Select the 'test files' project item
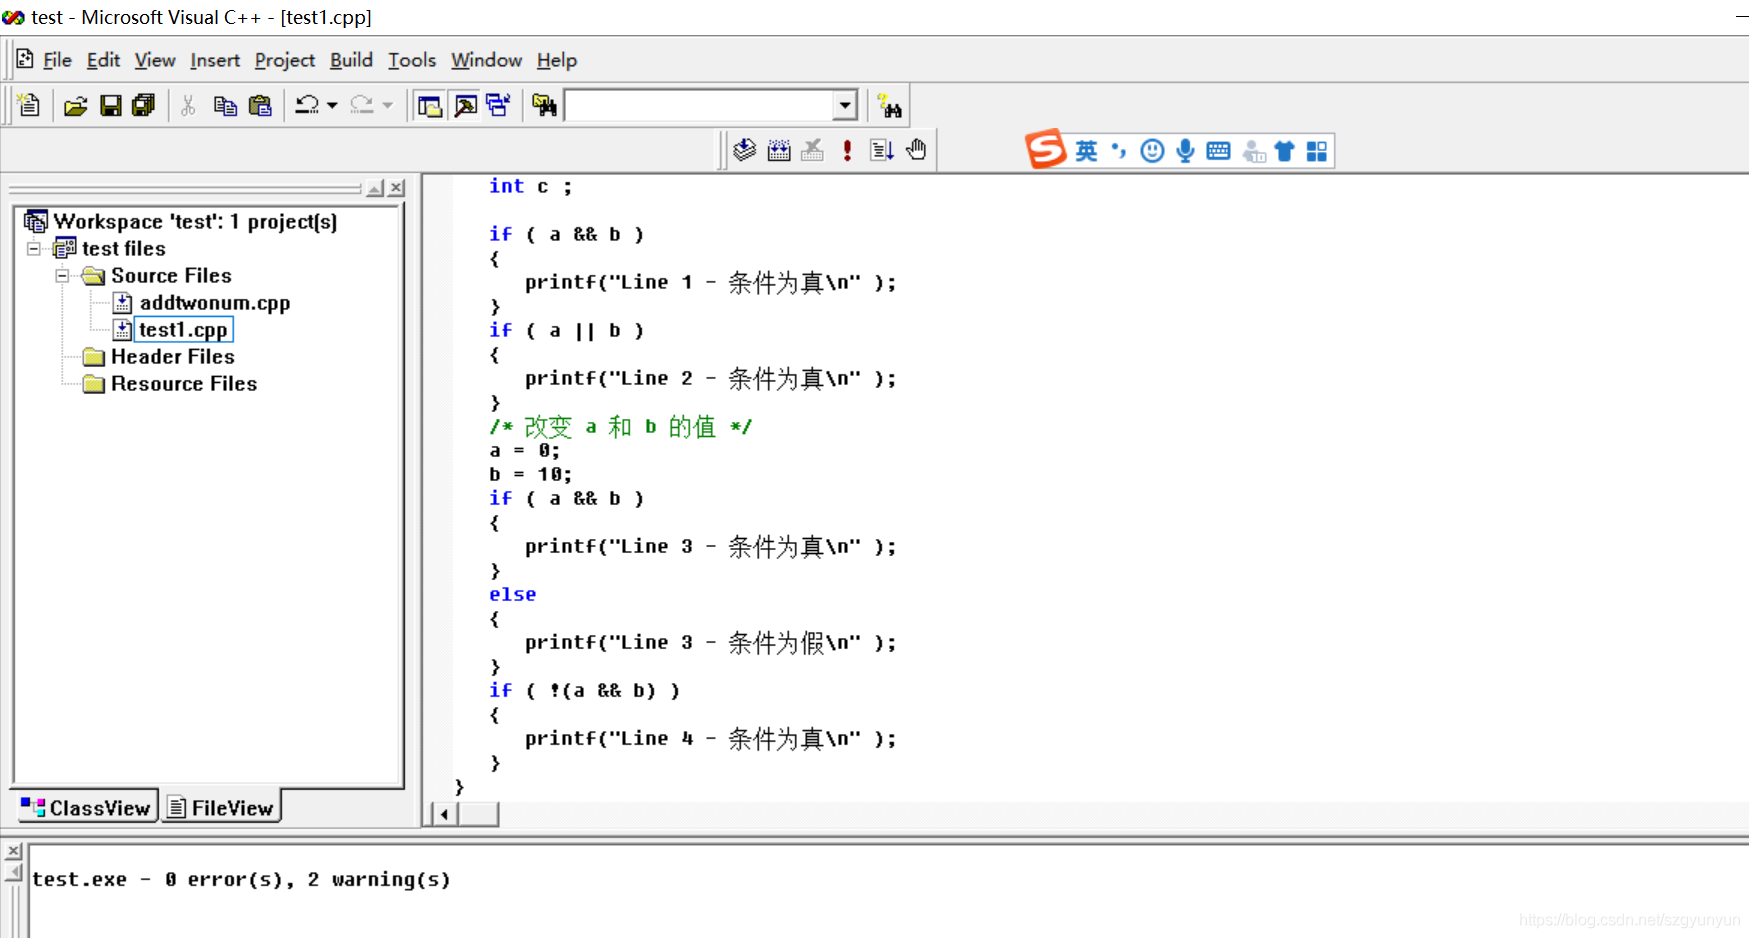1749x938 pixels. (124, 248)
